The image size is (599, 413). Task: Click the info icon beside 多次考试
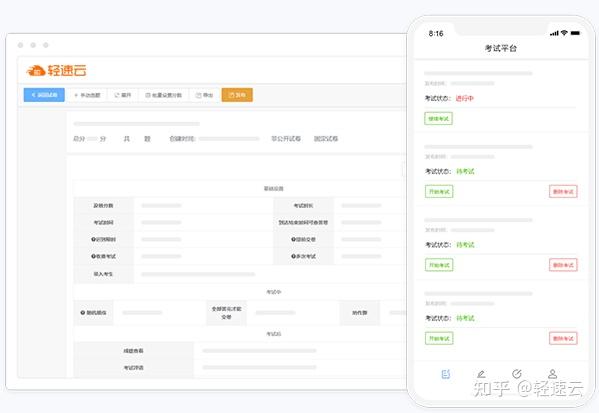tap(293, 256)
